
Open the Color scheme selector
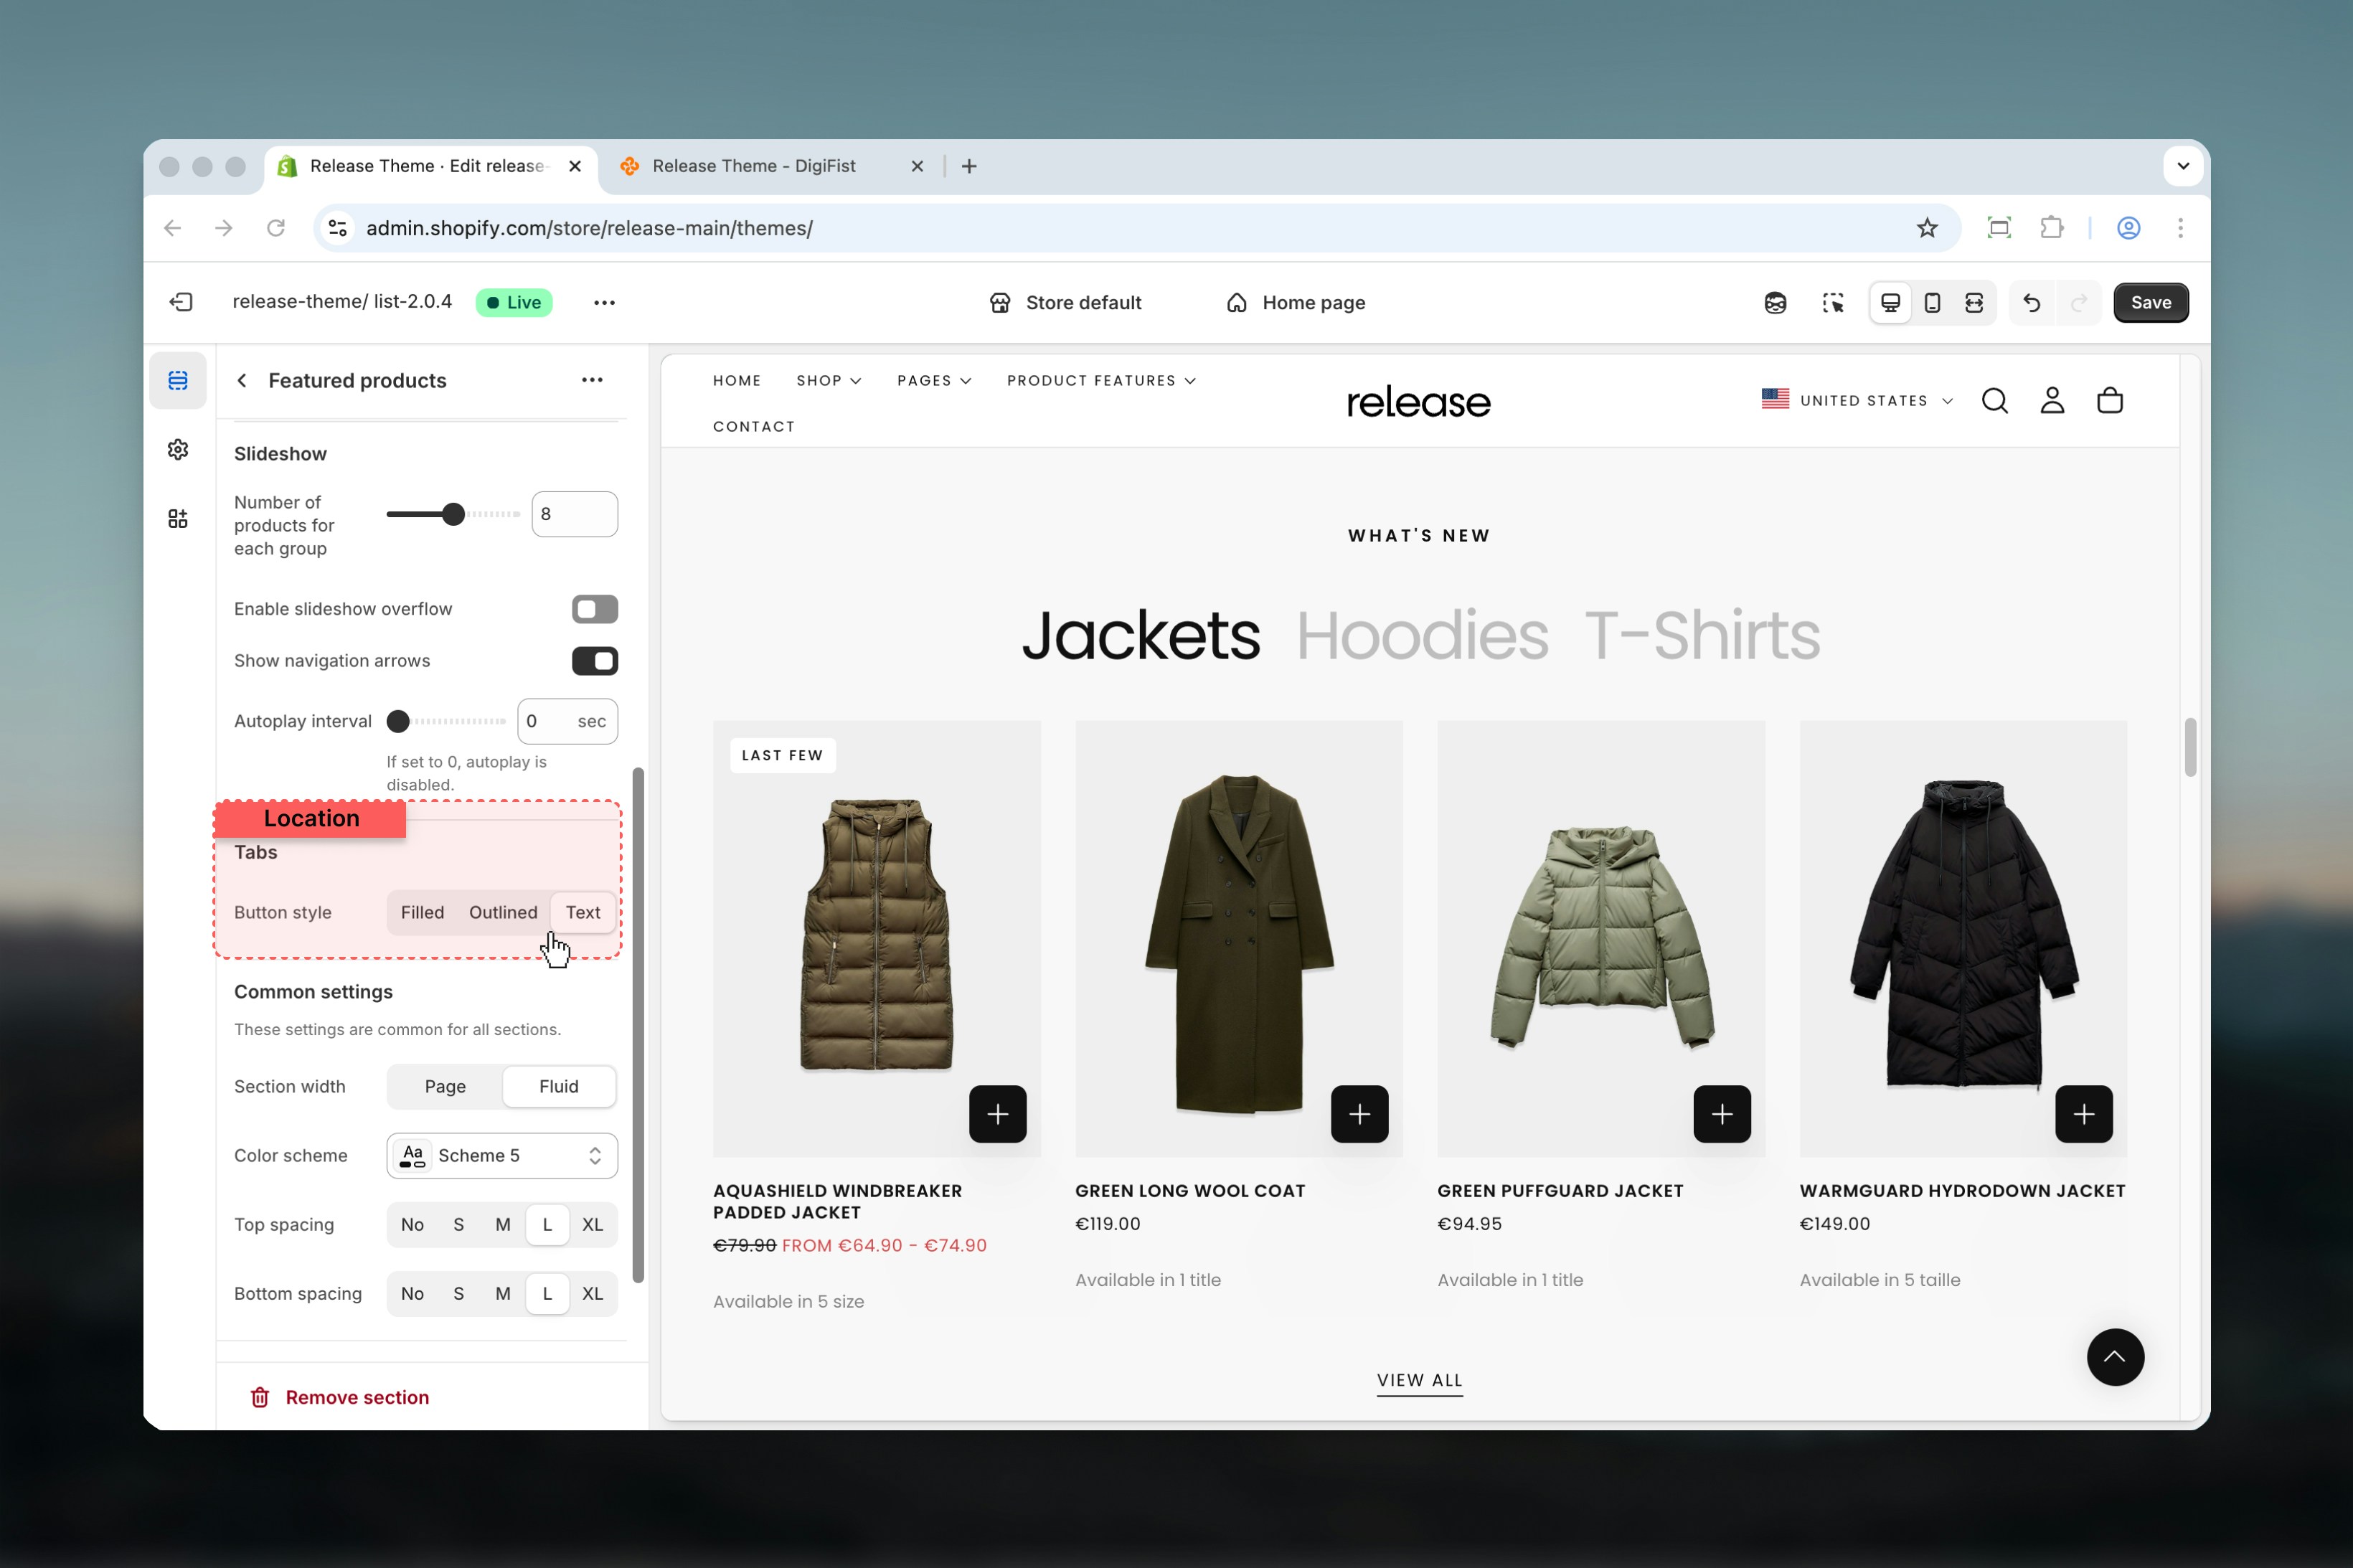[x=501, y=1155]
